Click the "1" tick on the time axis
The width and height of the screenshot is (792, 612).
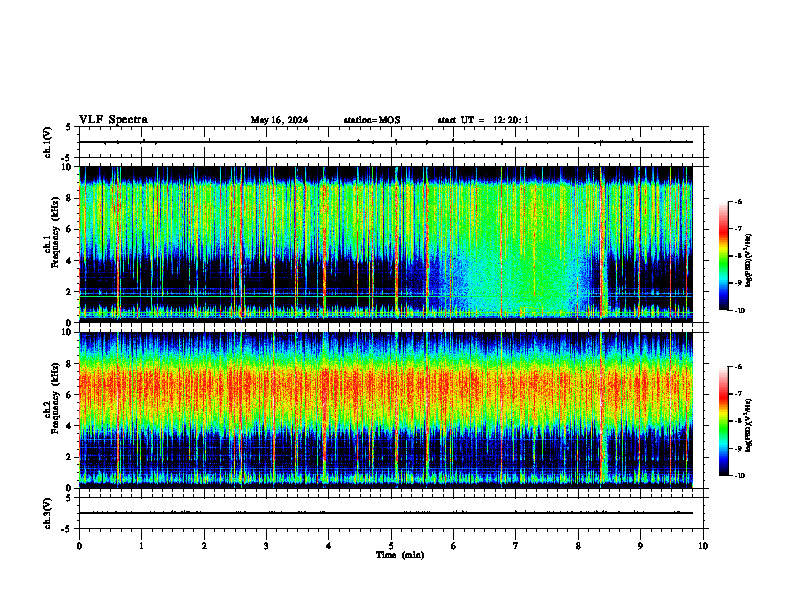[141, 546]
